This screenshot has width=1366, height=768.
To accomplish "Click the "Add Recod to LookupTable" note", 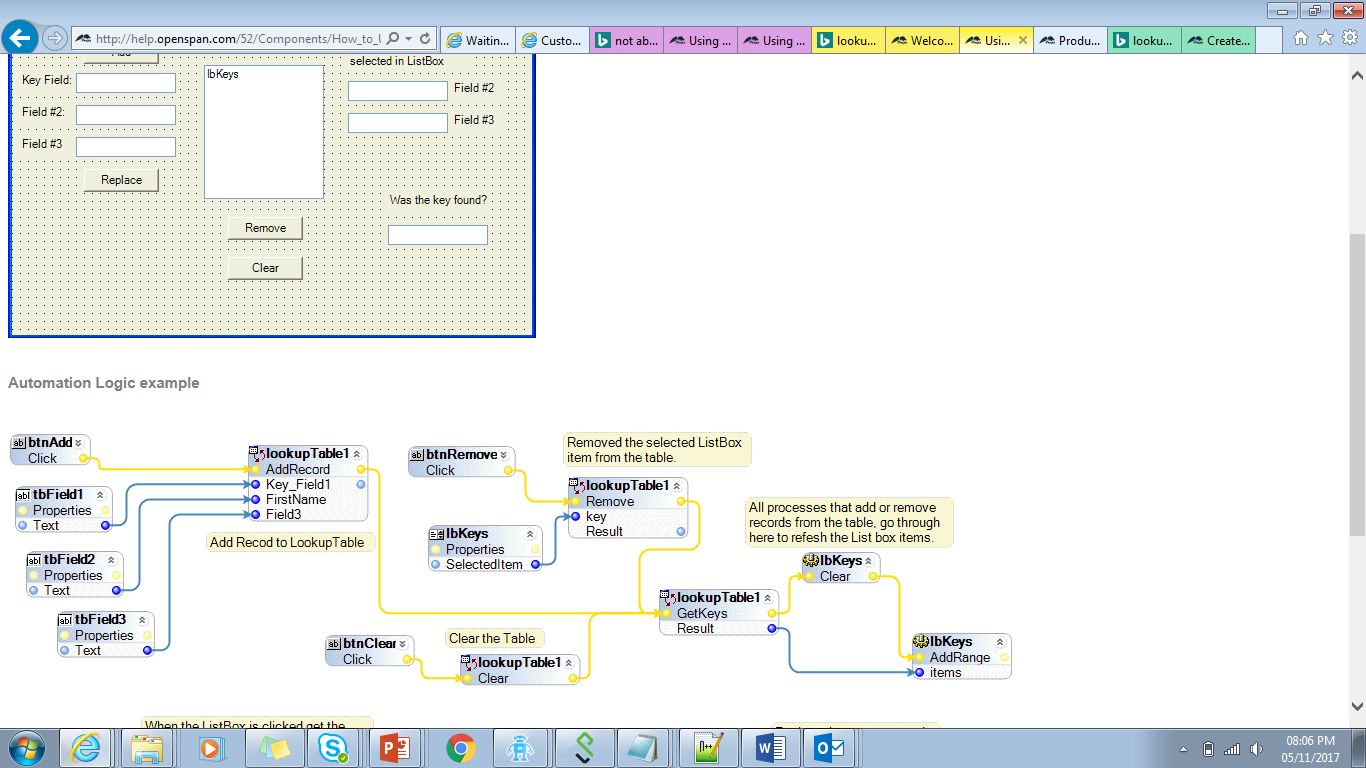I will (292, 542).
